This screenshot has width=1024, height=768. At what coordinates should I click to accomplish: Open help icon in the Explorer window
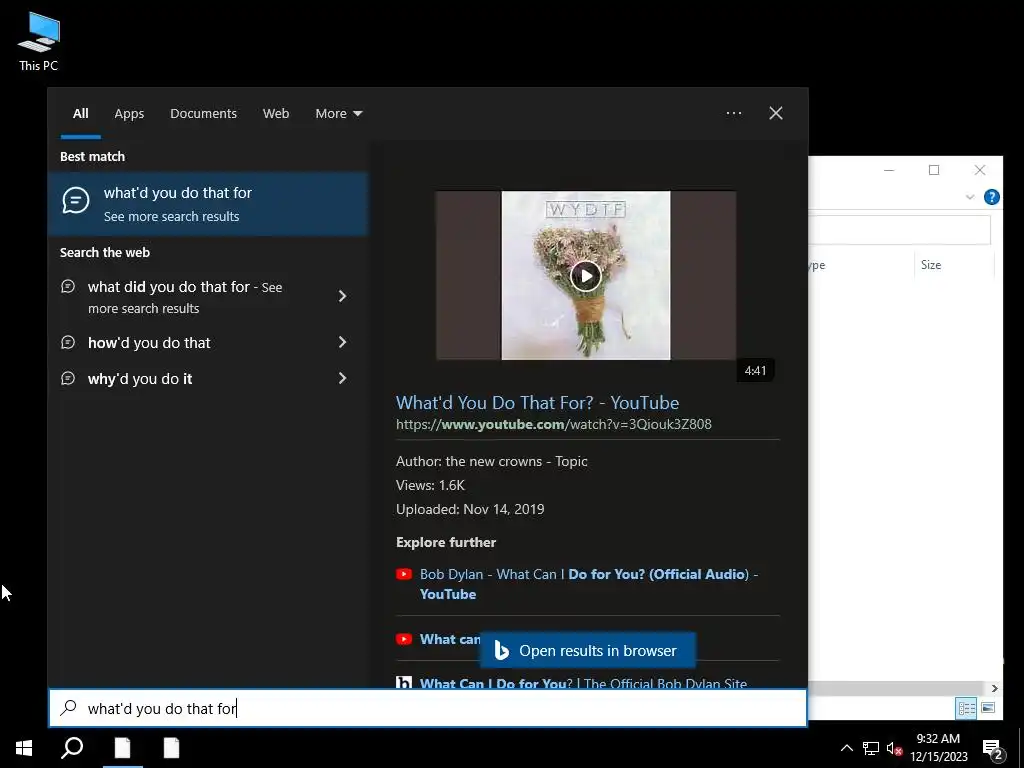991,197
